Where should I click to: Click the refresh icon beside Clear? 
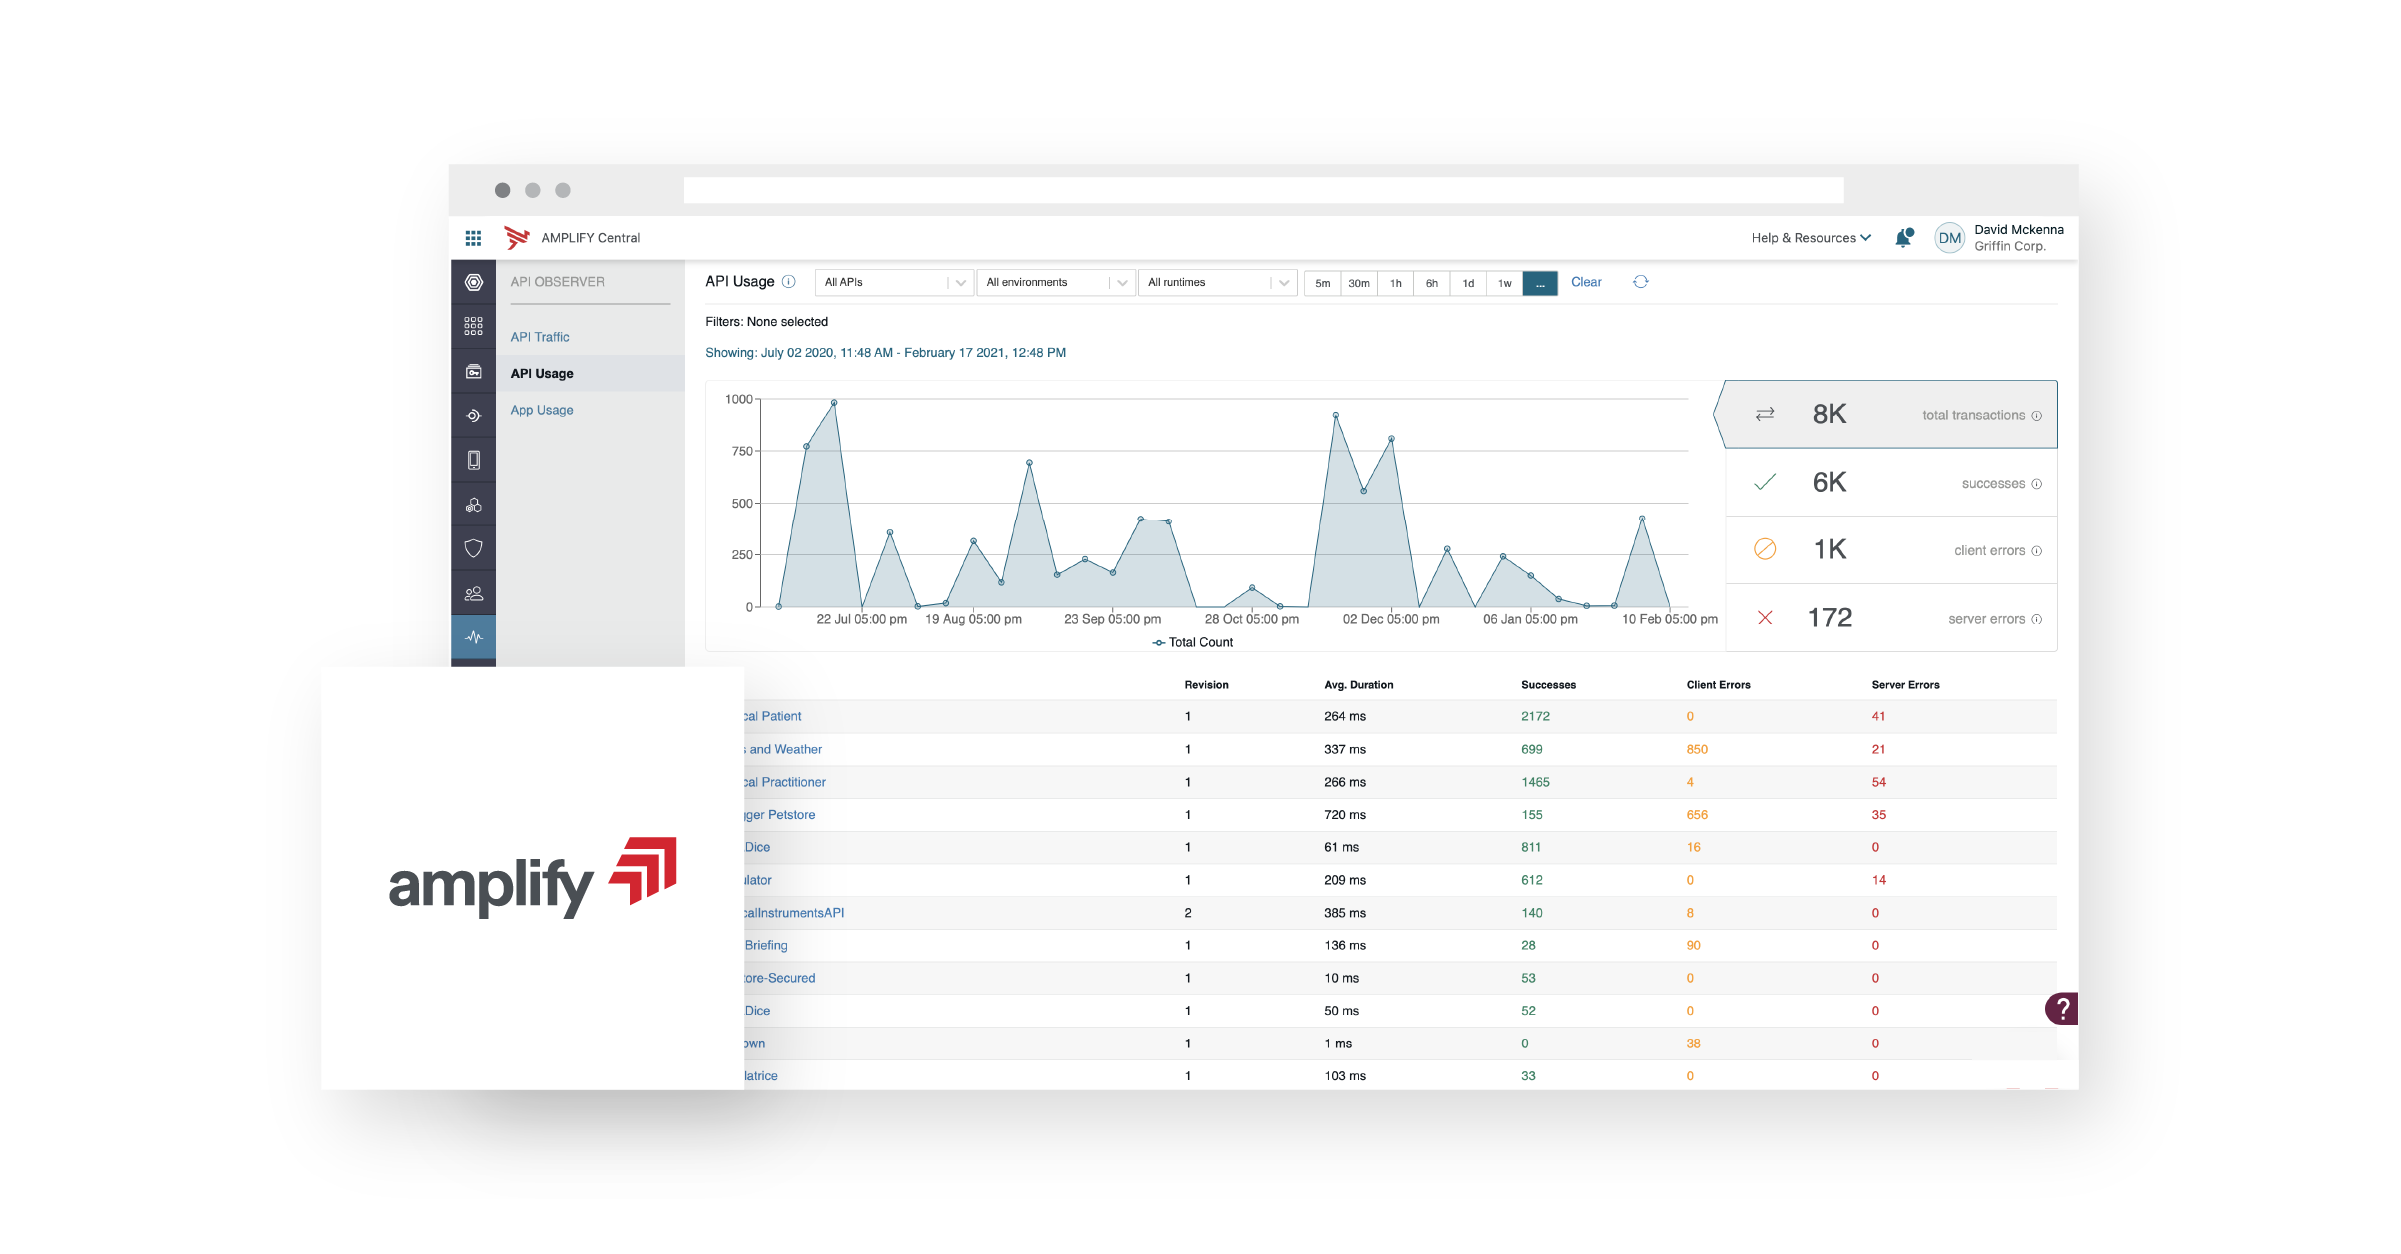[x=1641, y=282]
